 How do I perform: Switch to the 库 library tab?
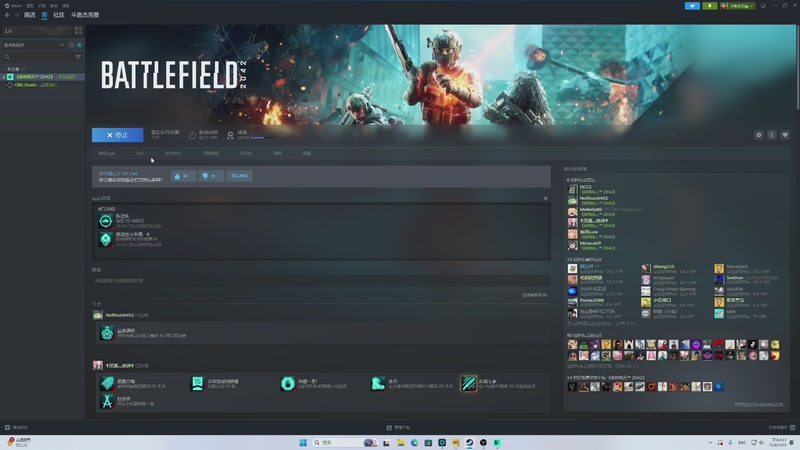pos(44,15)
